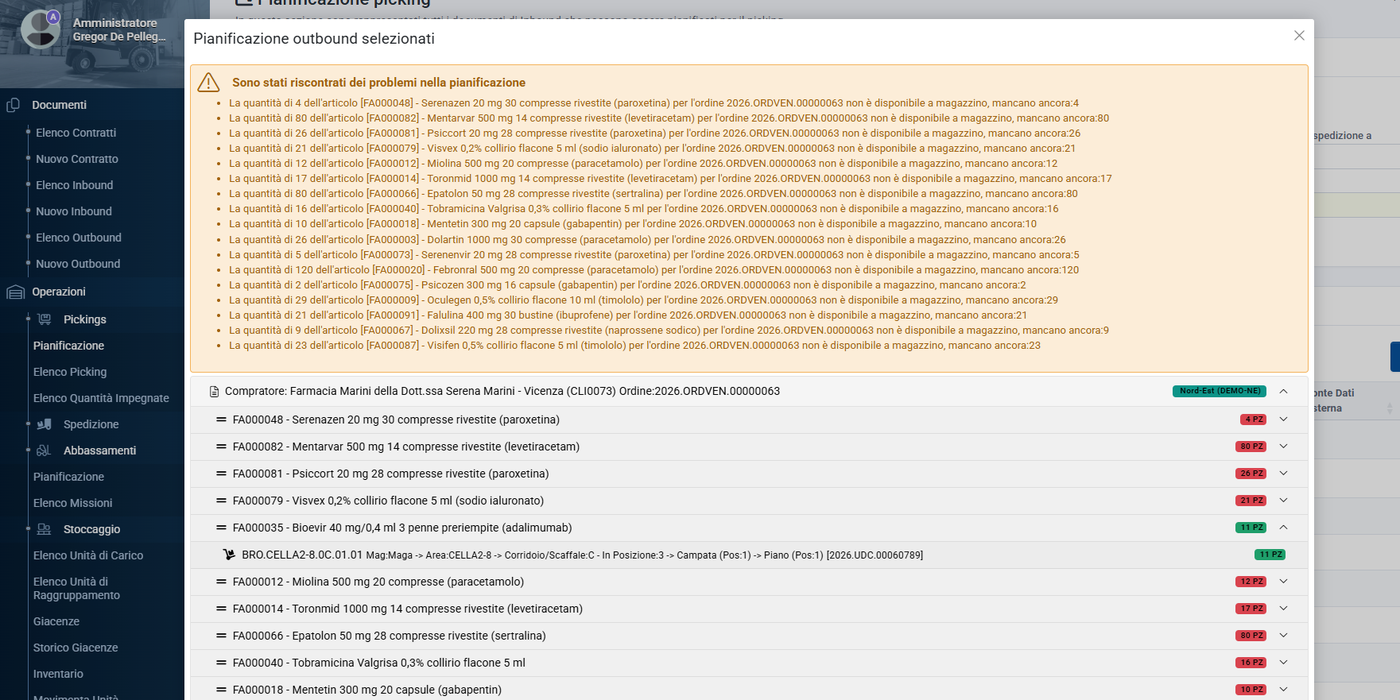Click the Stoccaggio storage icon in sidebar
1400x700 pixels.
[44, 529]
